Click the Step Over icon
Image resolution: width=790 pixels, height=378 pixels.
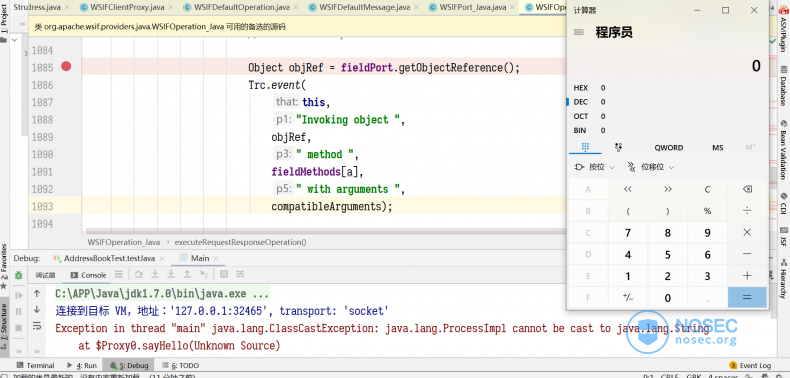pos(139,275)
